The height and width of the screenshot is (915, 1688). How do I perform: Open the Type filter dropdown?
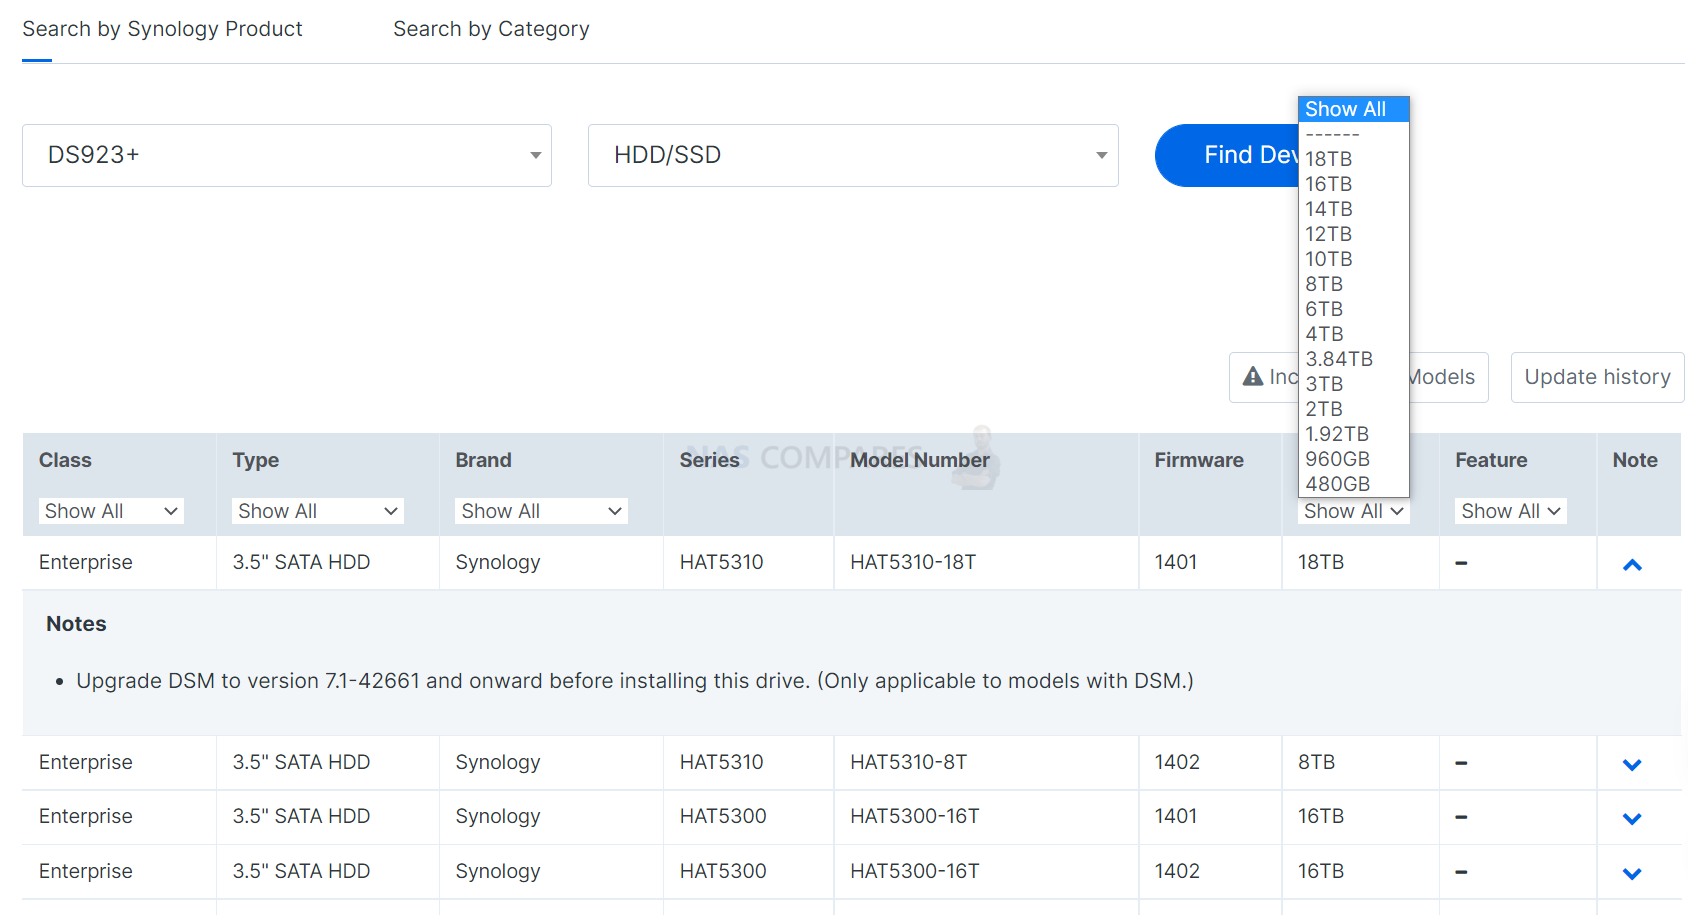(x=318, y=511)
